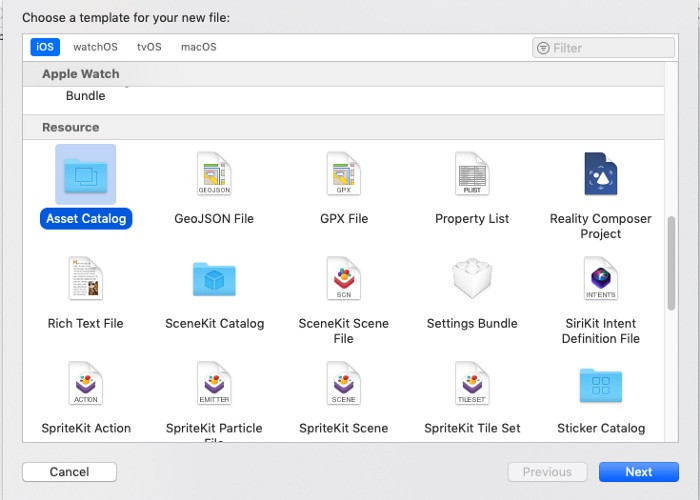Choose the SceneKit Scene File icon
Image resolution: width=700 pixels, height=500 pixels.
click(343, 278)
